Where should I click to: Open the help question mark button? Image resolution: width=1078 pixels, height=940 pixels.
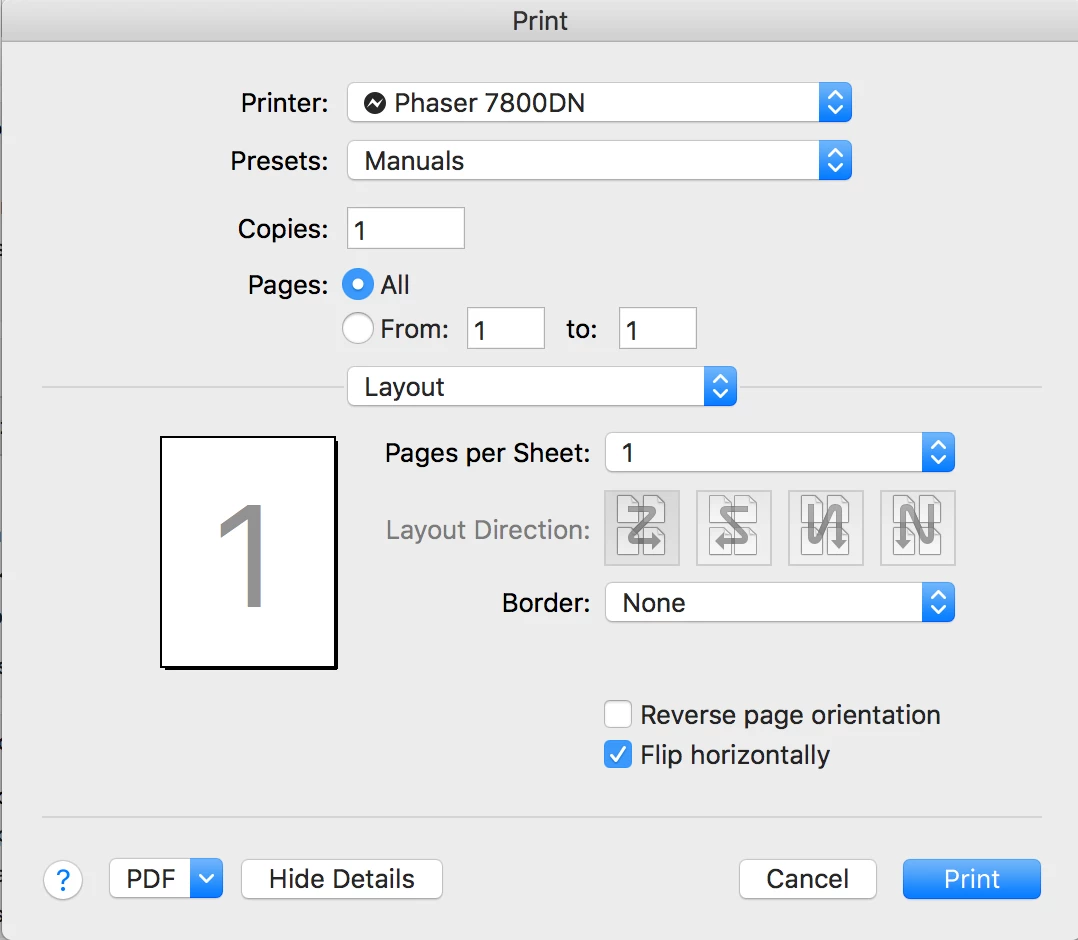(63, 879)
